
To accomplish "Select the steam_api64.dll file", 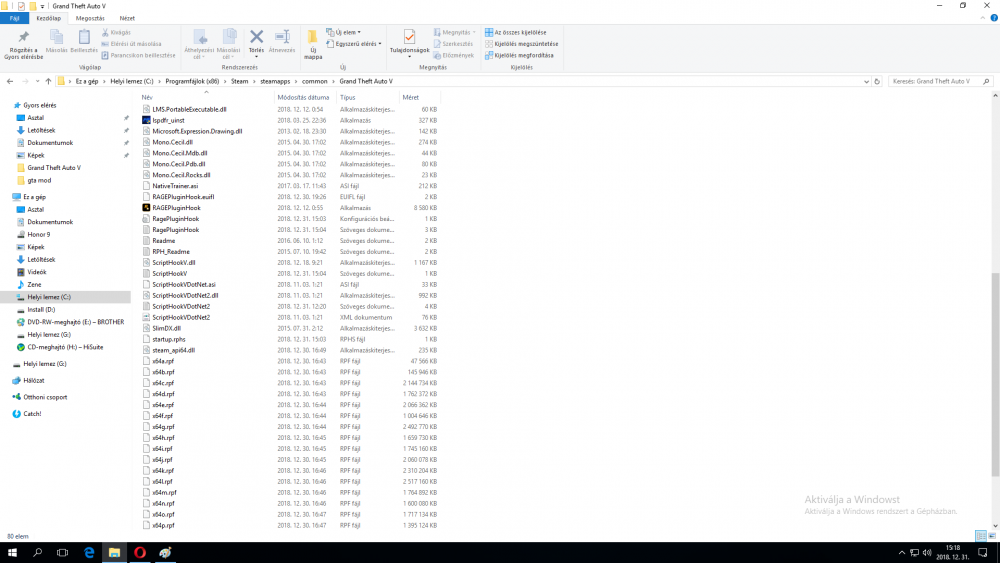I will coord(173,350).
